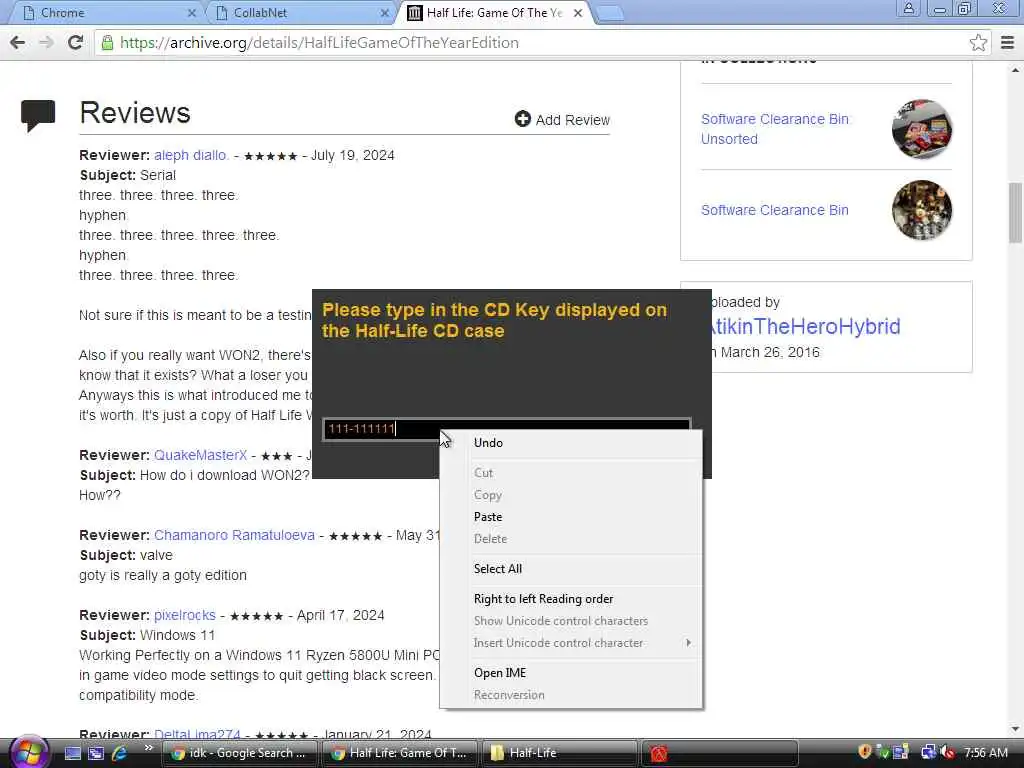1024x768 pixels.
Task: Switch to Half Life: Game Of T... taskbar button
Action: [399, 753]
